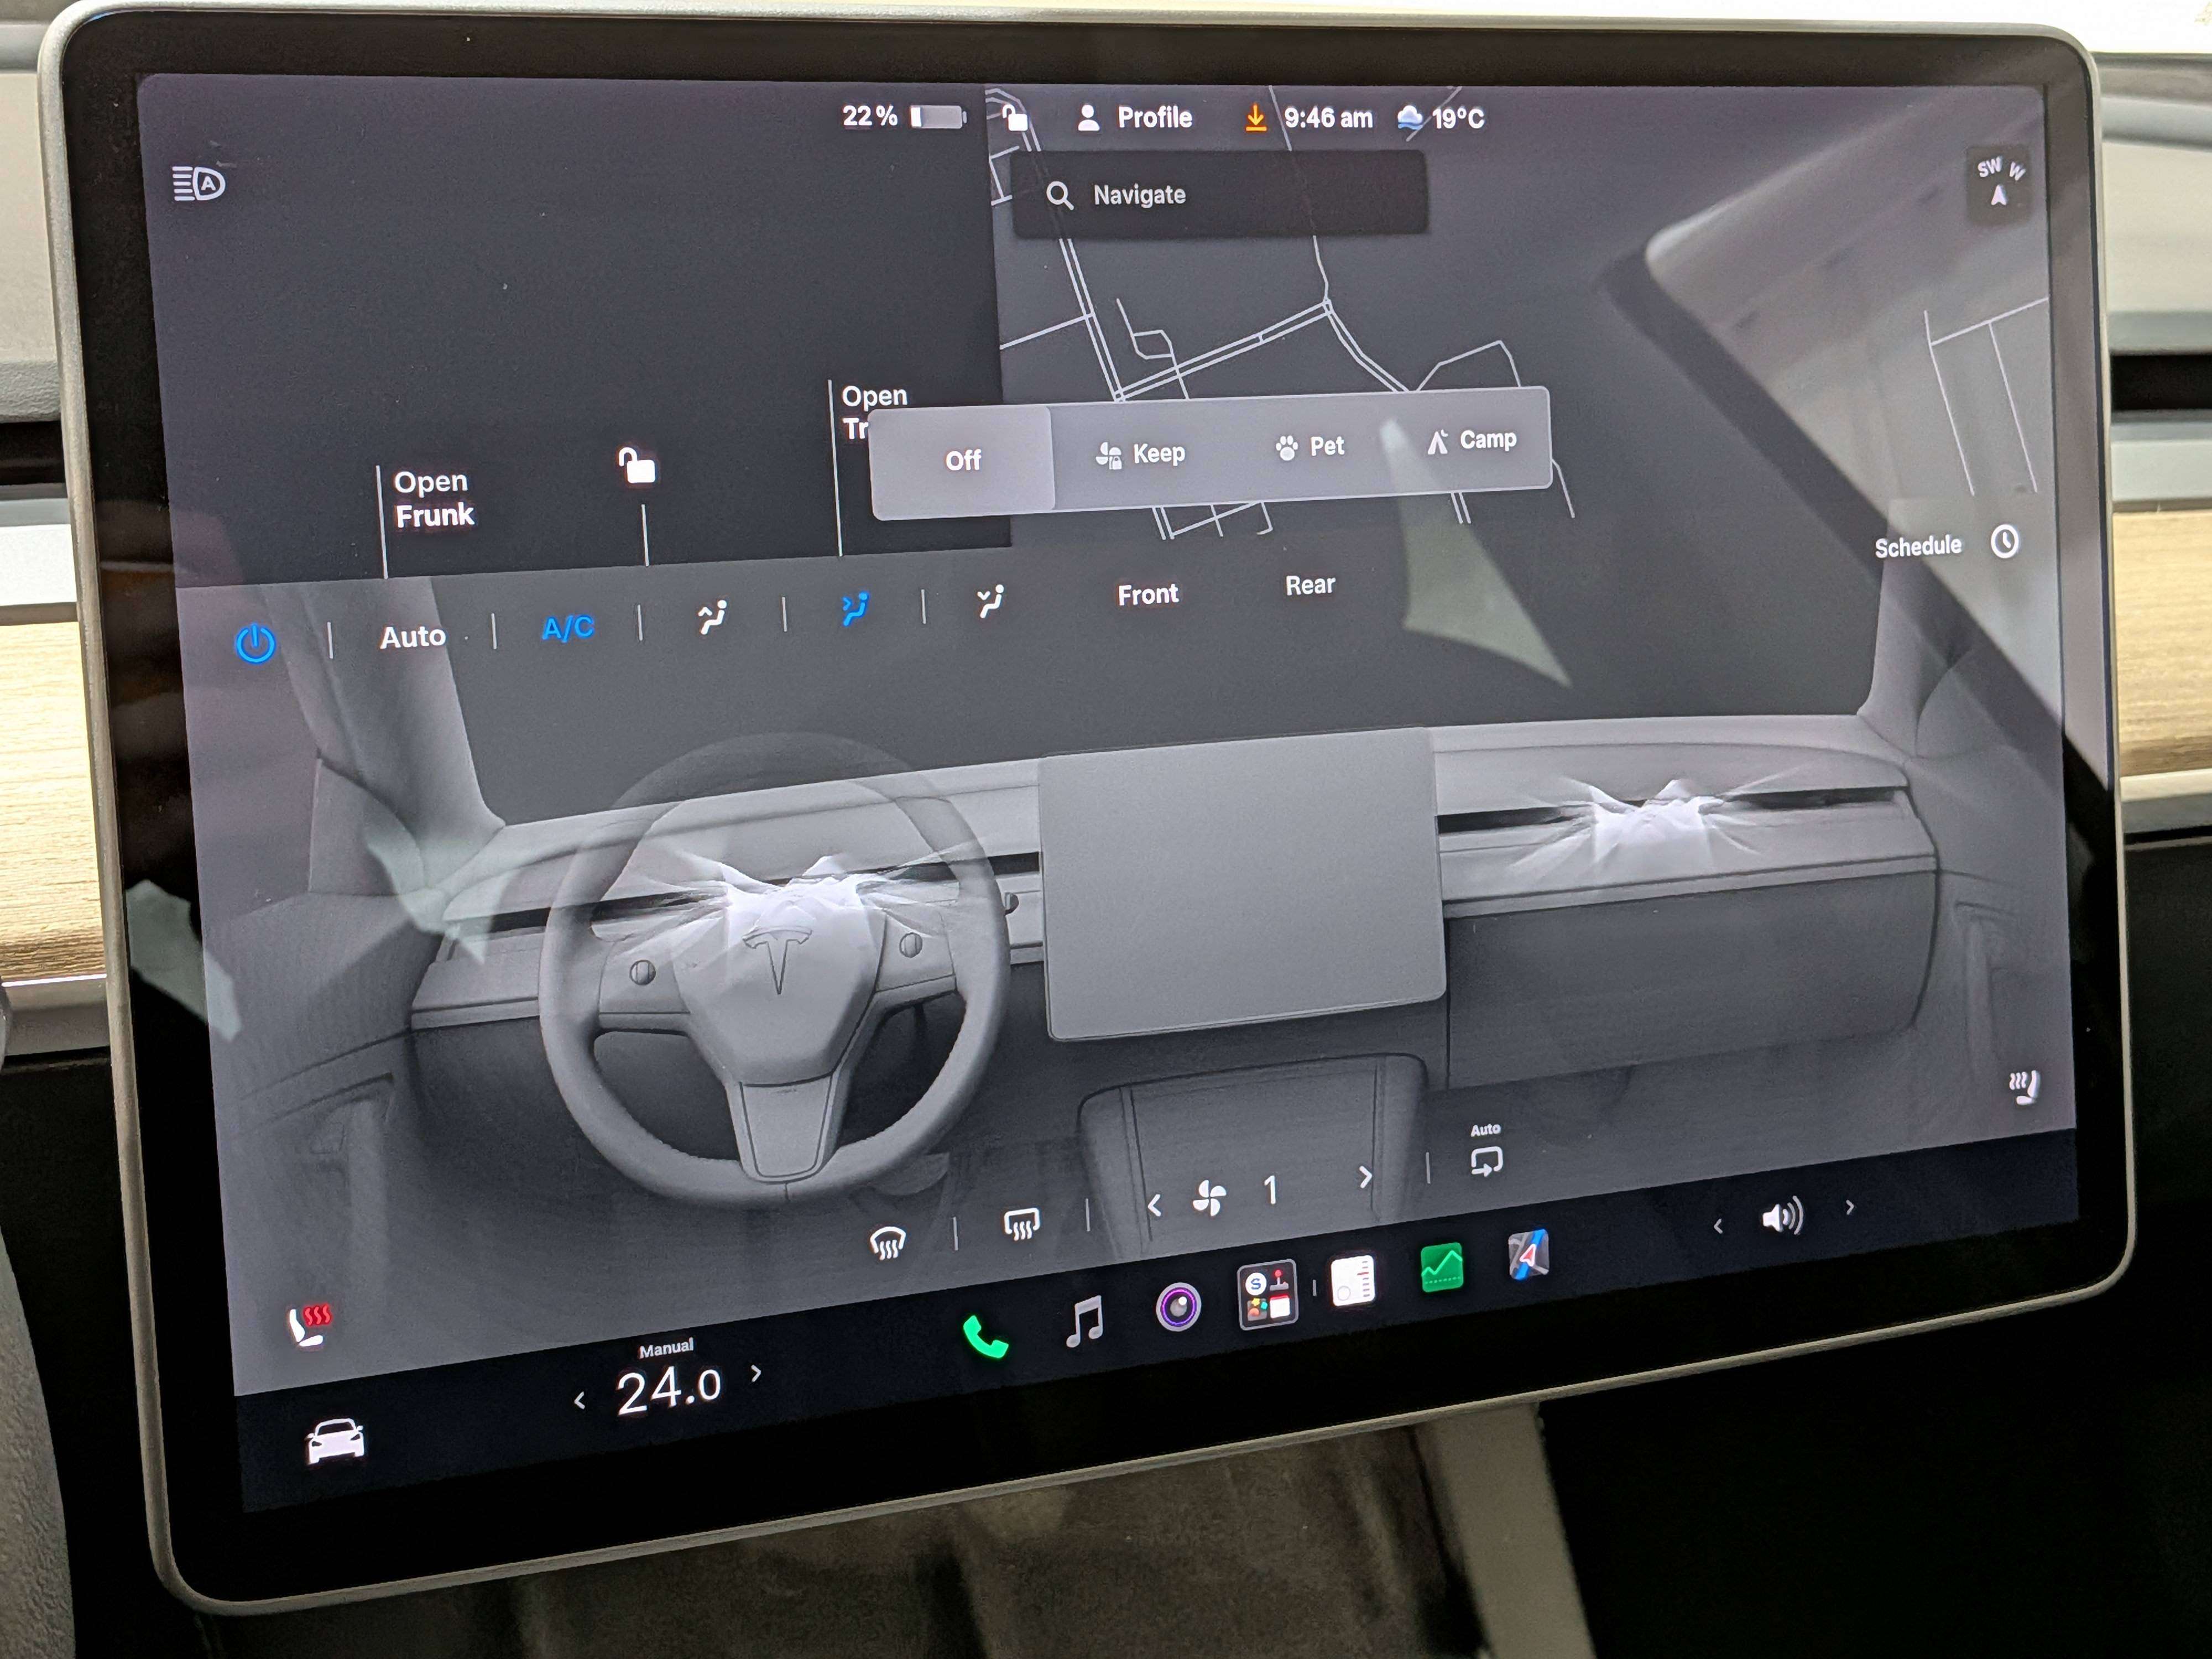This screenshot has height=1659, width=2212.
Task: Open the app launcher toybox icon
Action: tap(1268, 1293)
